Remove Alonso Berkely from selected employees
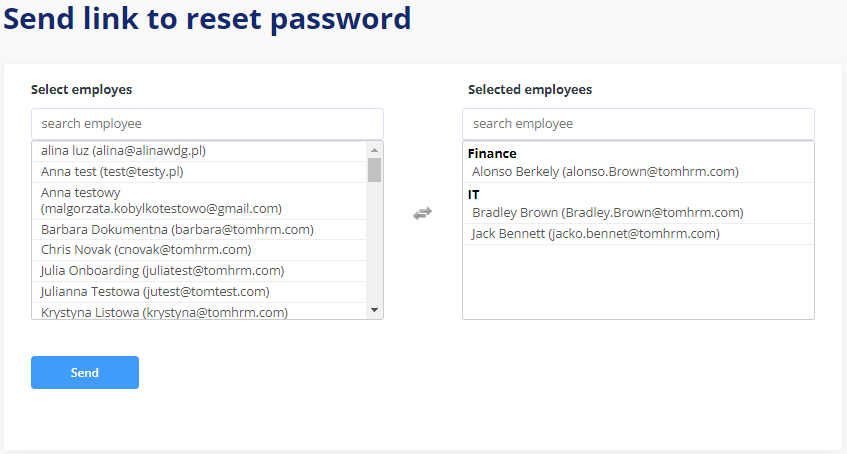Viewport: 847px width, 454px height. click(638, 172)
